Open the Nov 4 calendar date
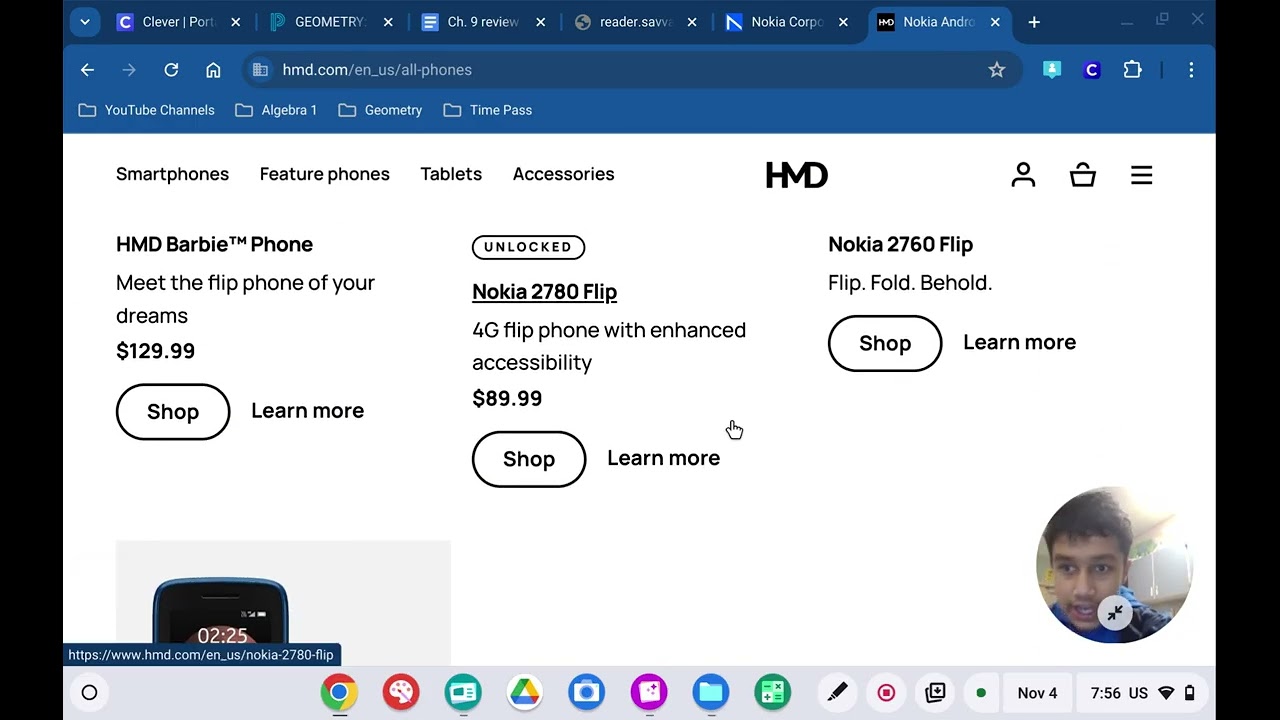Image resolution: width=1280 pixels, height=720 pixels. (x=1037, y=693)
